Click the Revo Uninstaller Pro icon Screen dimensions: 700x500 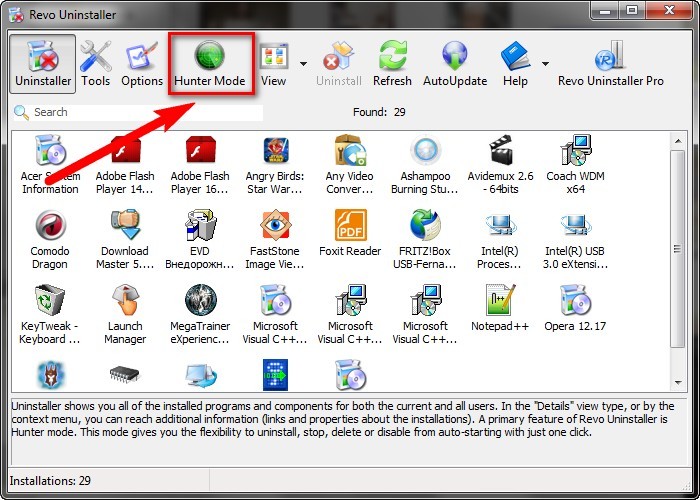point(610,63)
